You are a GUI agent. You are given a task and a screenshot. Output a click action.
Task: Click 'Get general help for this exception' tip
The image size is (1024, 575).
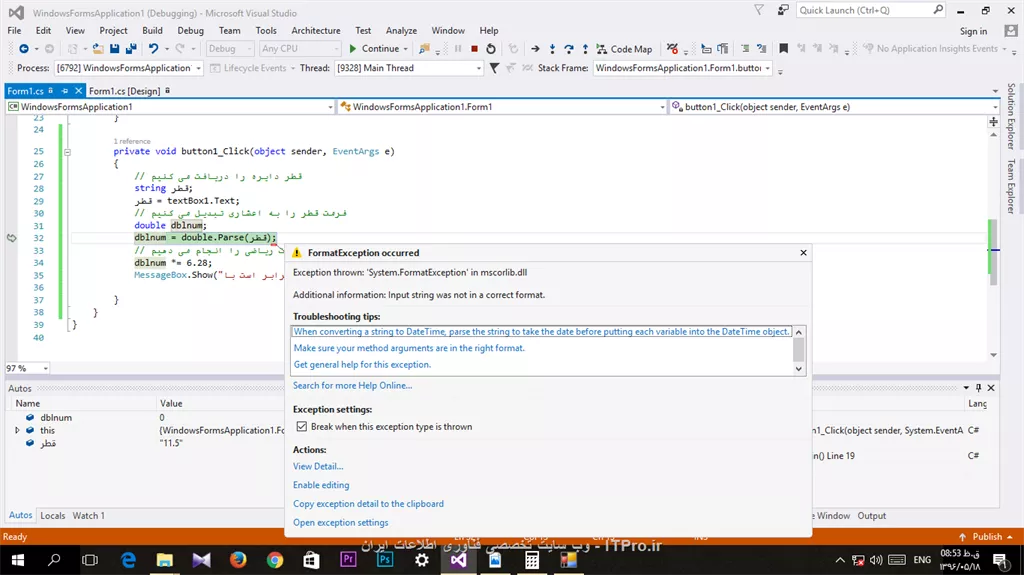[362, 365]
